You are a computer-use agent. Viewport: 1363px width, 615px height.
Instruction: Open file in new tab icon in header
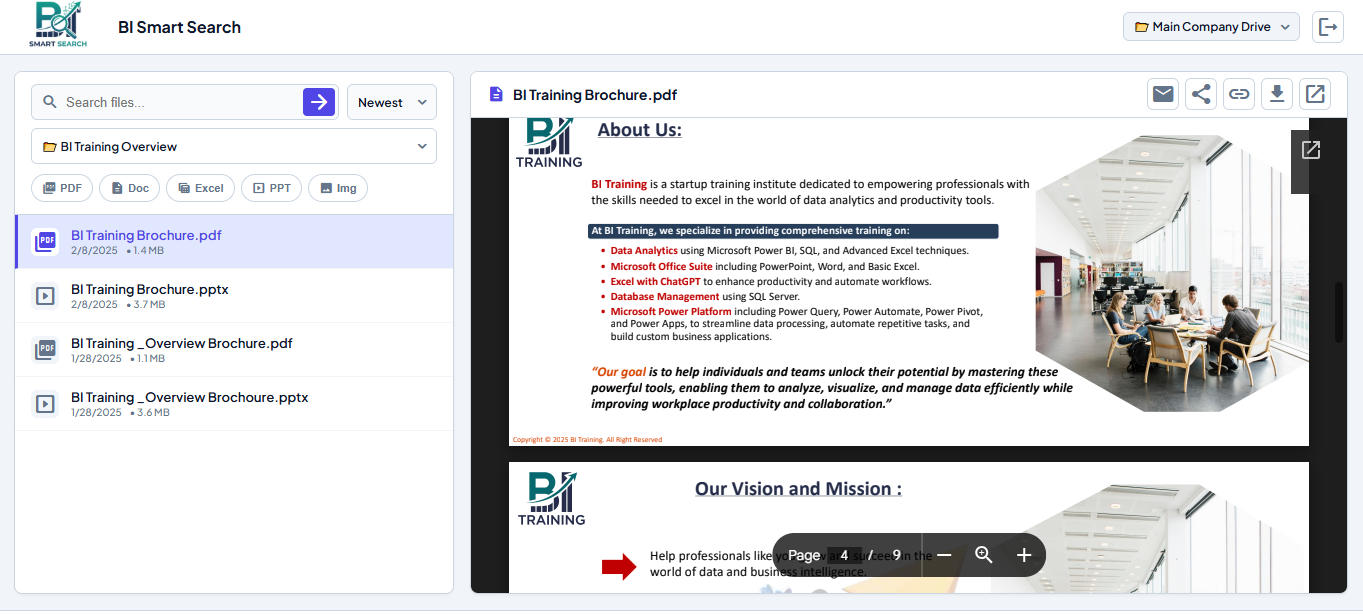(x=1315, y=94)
